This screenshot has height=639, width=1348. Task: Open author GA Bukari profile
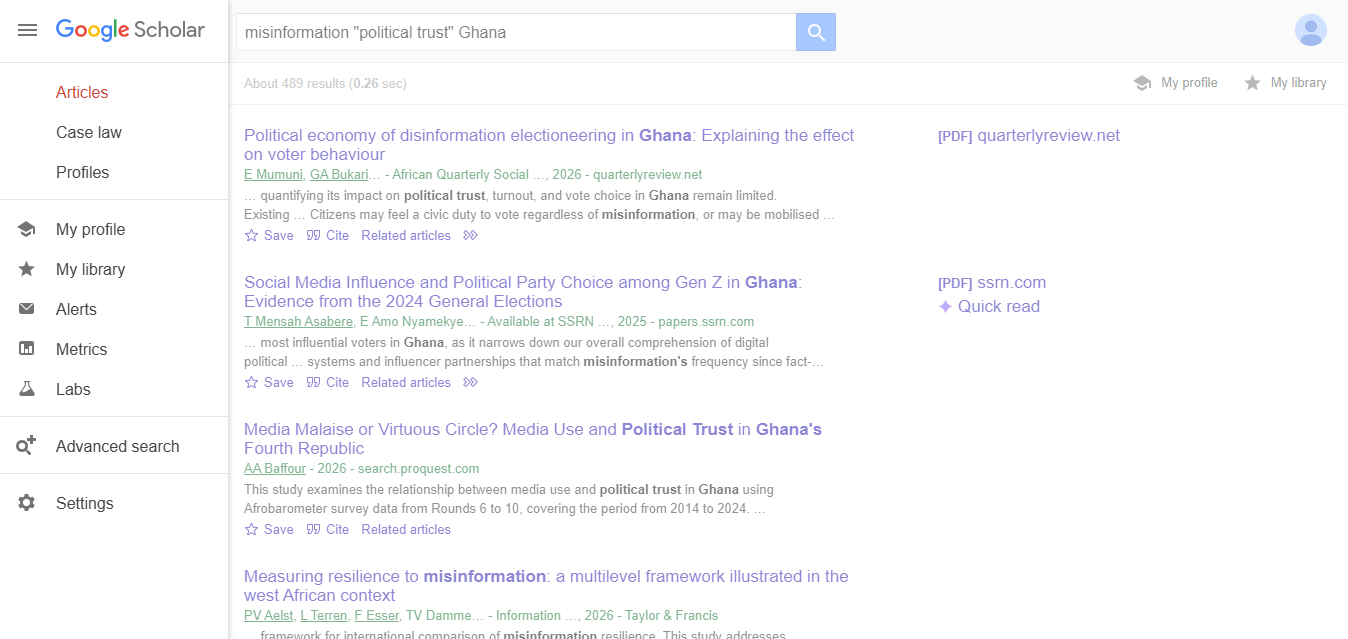pyautogui.click(x=338, y=175)
